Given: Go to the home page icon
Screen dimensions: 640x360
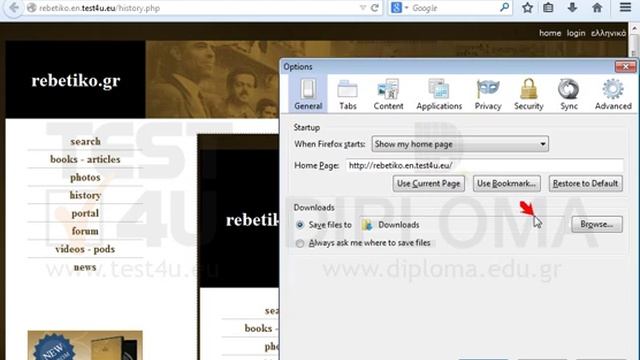Looking at the screenshot, I should (x=597, y=8).
